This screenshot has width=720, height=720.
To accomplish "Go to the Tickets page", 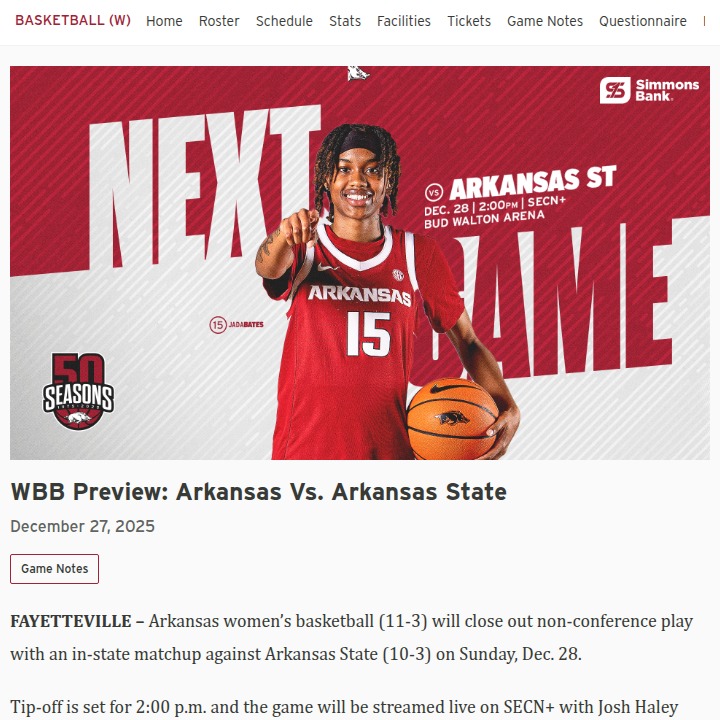I will point(469,21).
